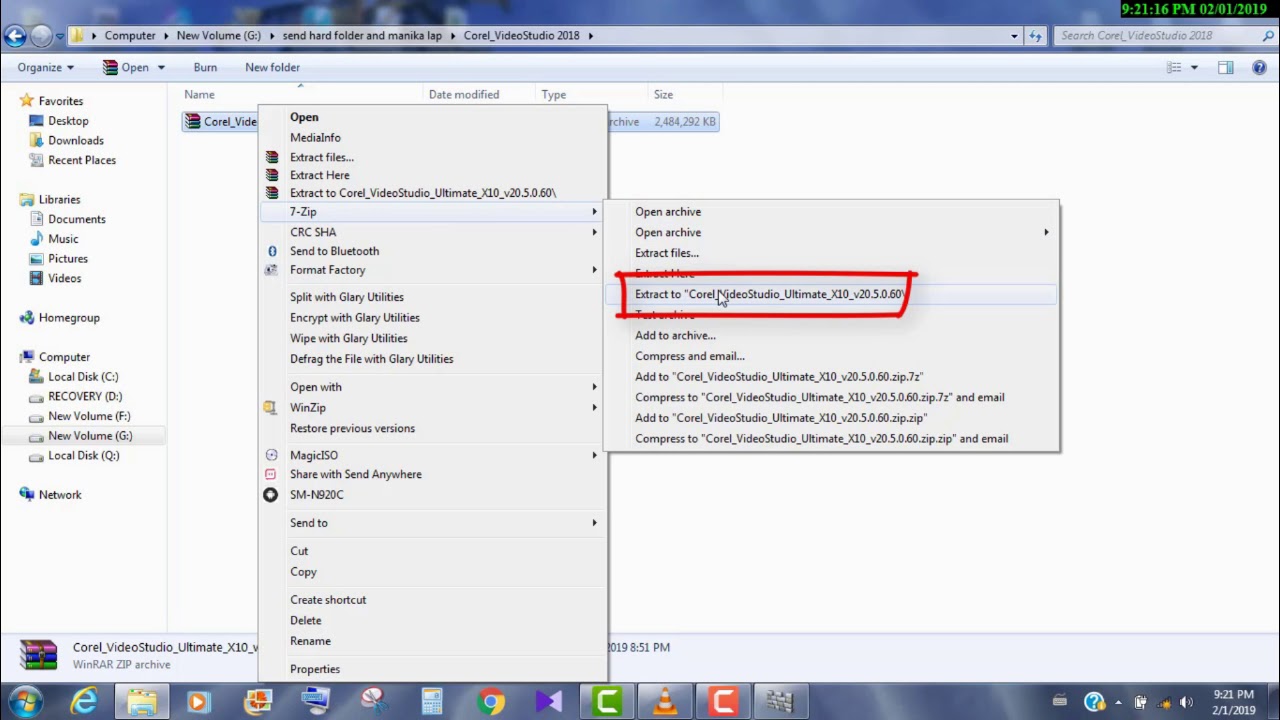Click the MagicISO icon in context menu
This screenshot has height=720, width=1280.
(x=271, y=455)
